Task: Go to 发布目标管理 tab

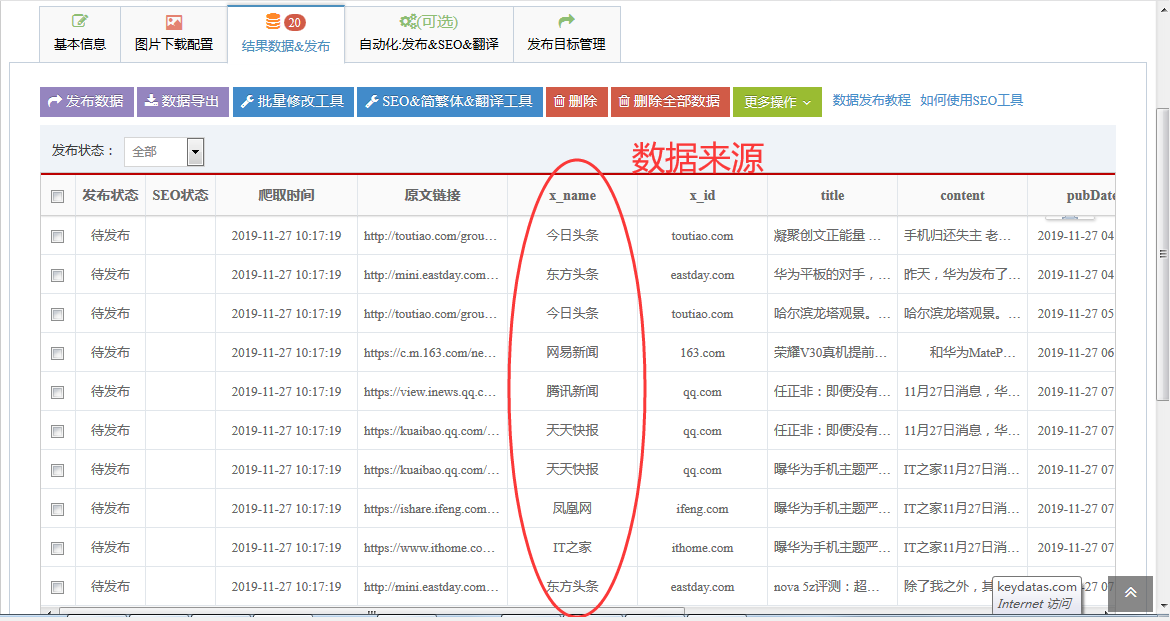Action: coord(566,34)
